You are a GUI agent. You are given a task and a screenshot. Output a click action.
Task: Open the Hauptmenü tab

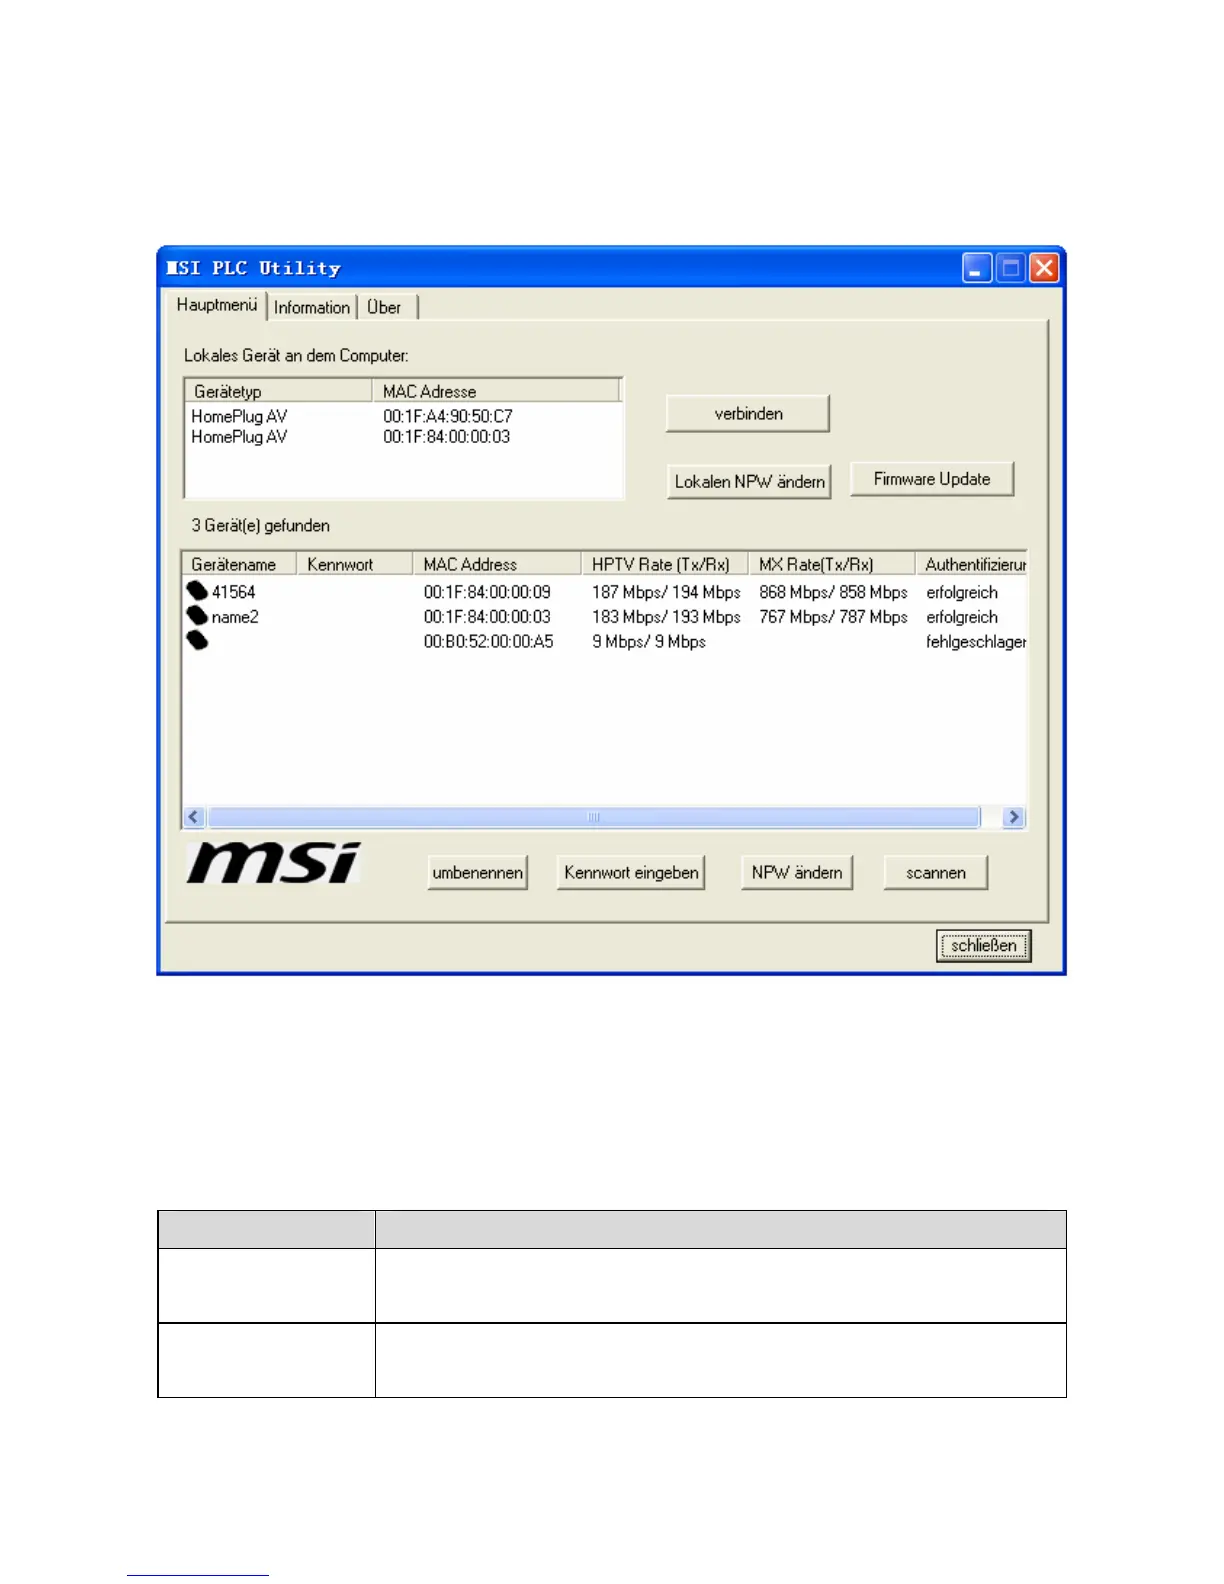click(x=216, y=305)
